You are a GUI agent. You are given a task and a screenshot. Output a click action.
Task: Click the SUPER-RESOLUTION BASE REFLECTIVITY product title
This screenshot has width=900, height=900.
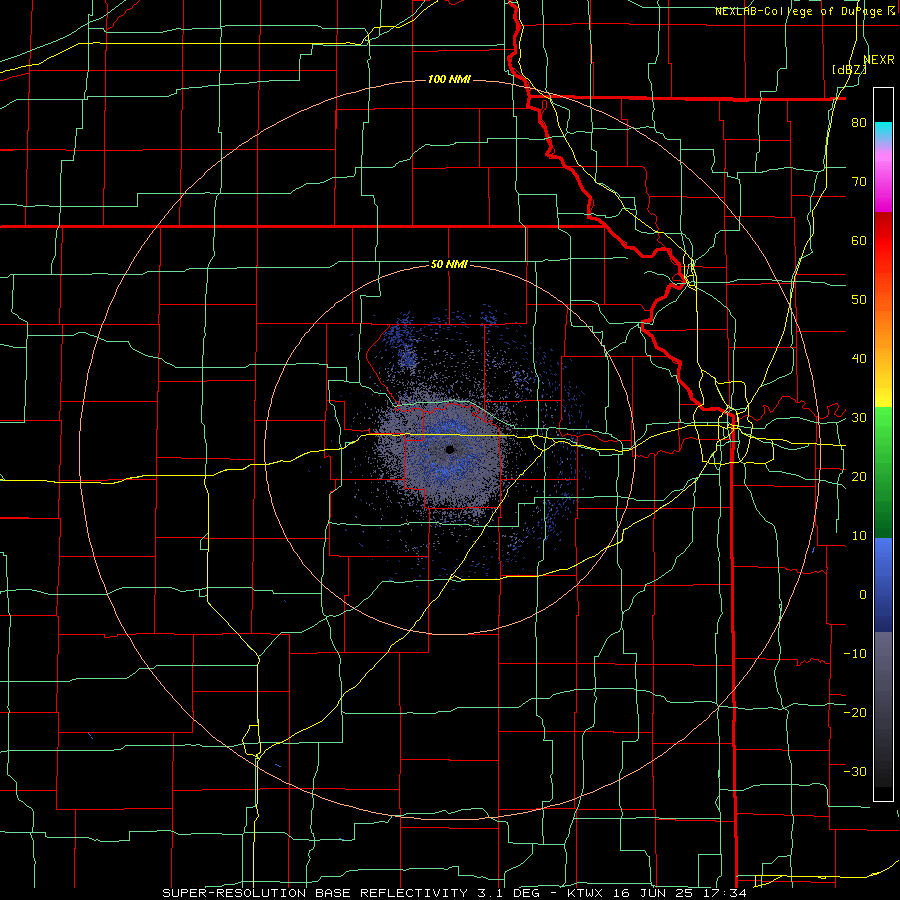(x=315, y=893)
